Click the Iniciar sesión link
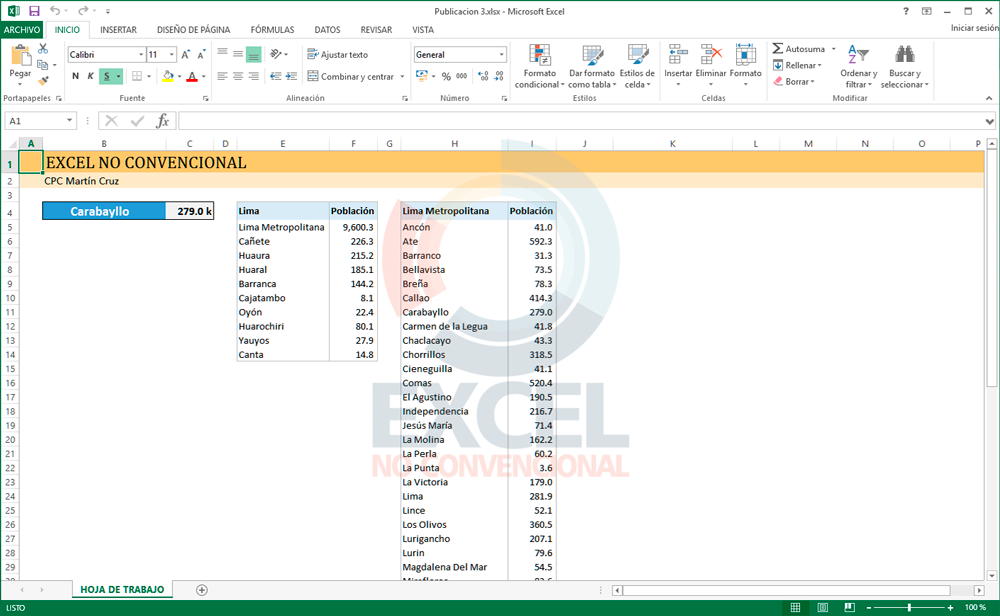 coord(972,29)
